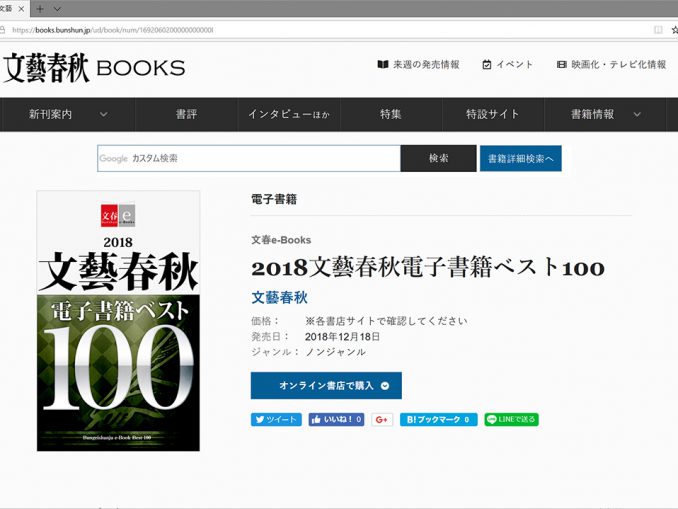Click the calendar icon beside イベント
678x509 pixels.
(x=486, y=64)
